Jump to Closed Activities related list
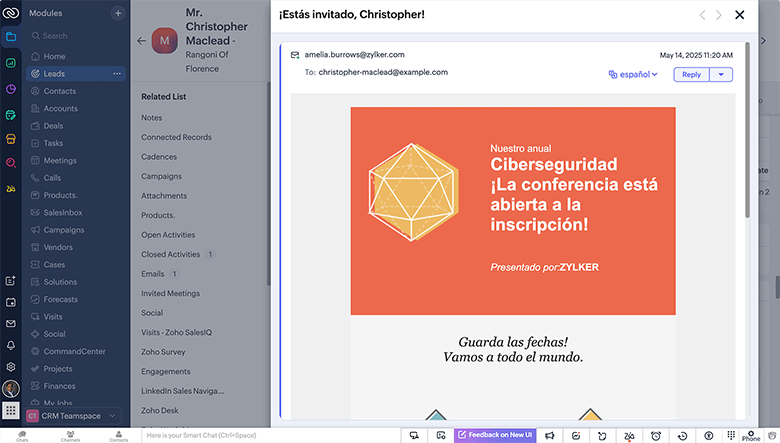The height and width of the screenshot is (443, 780). click(x=171, y=254)
